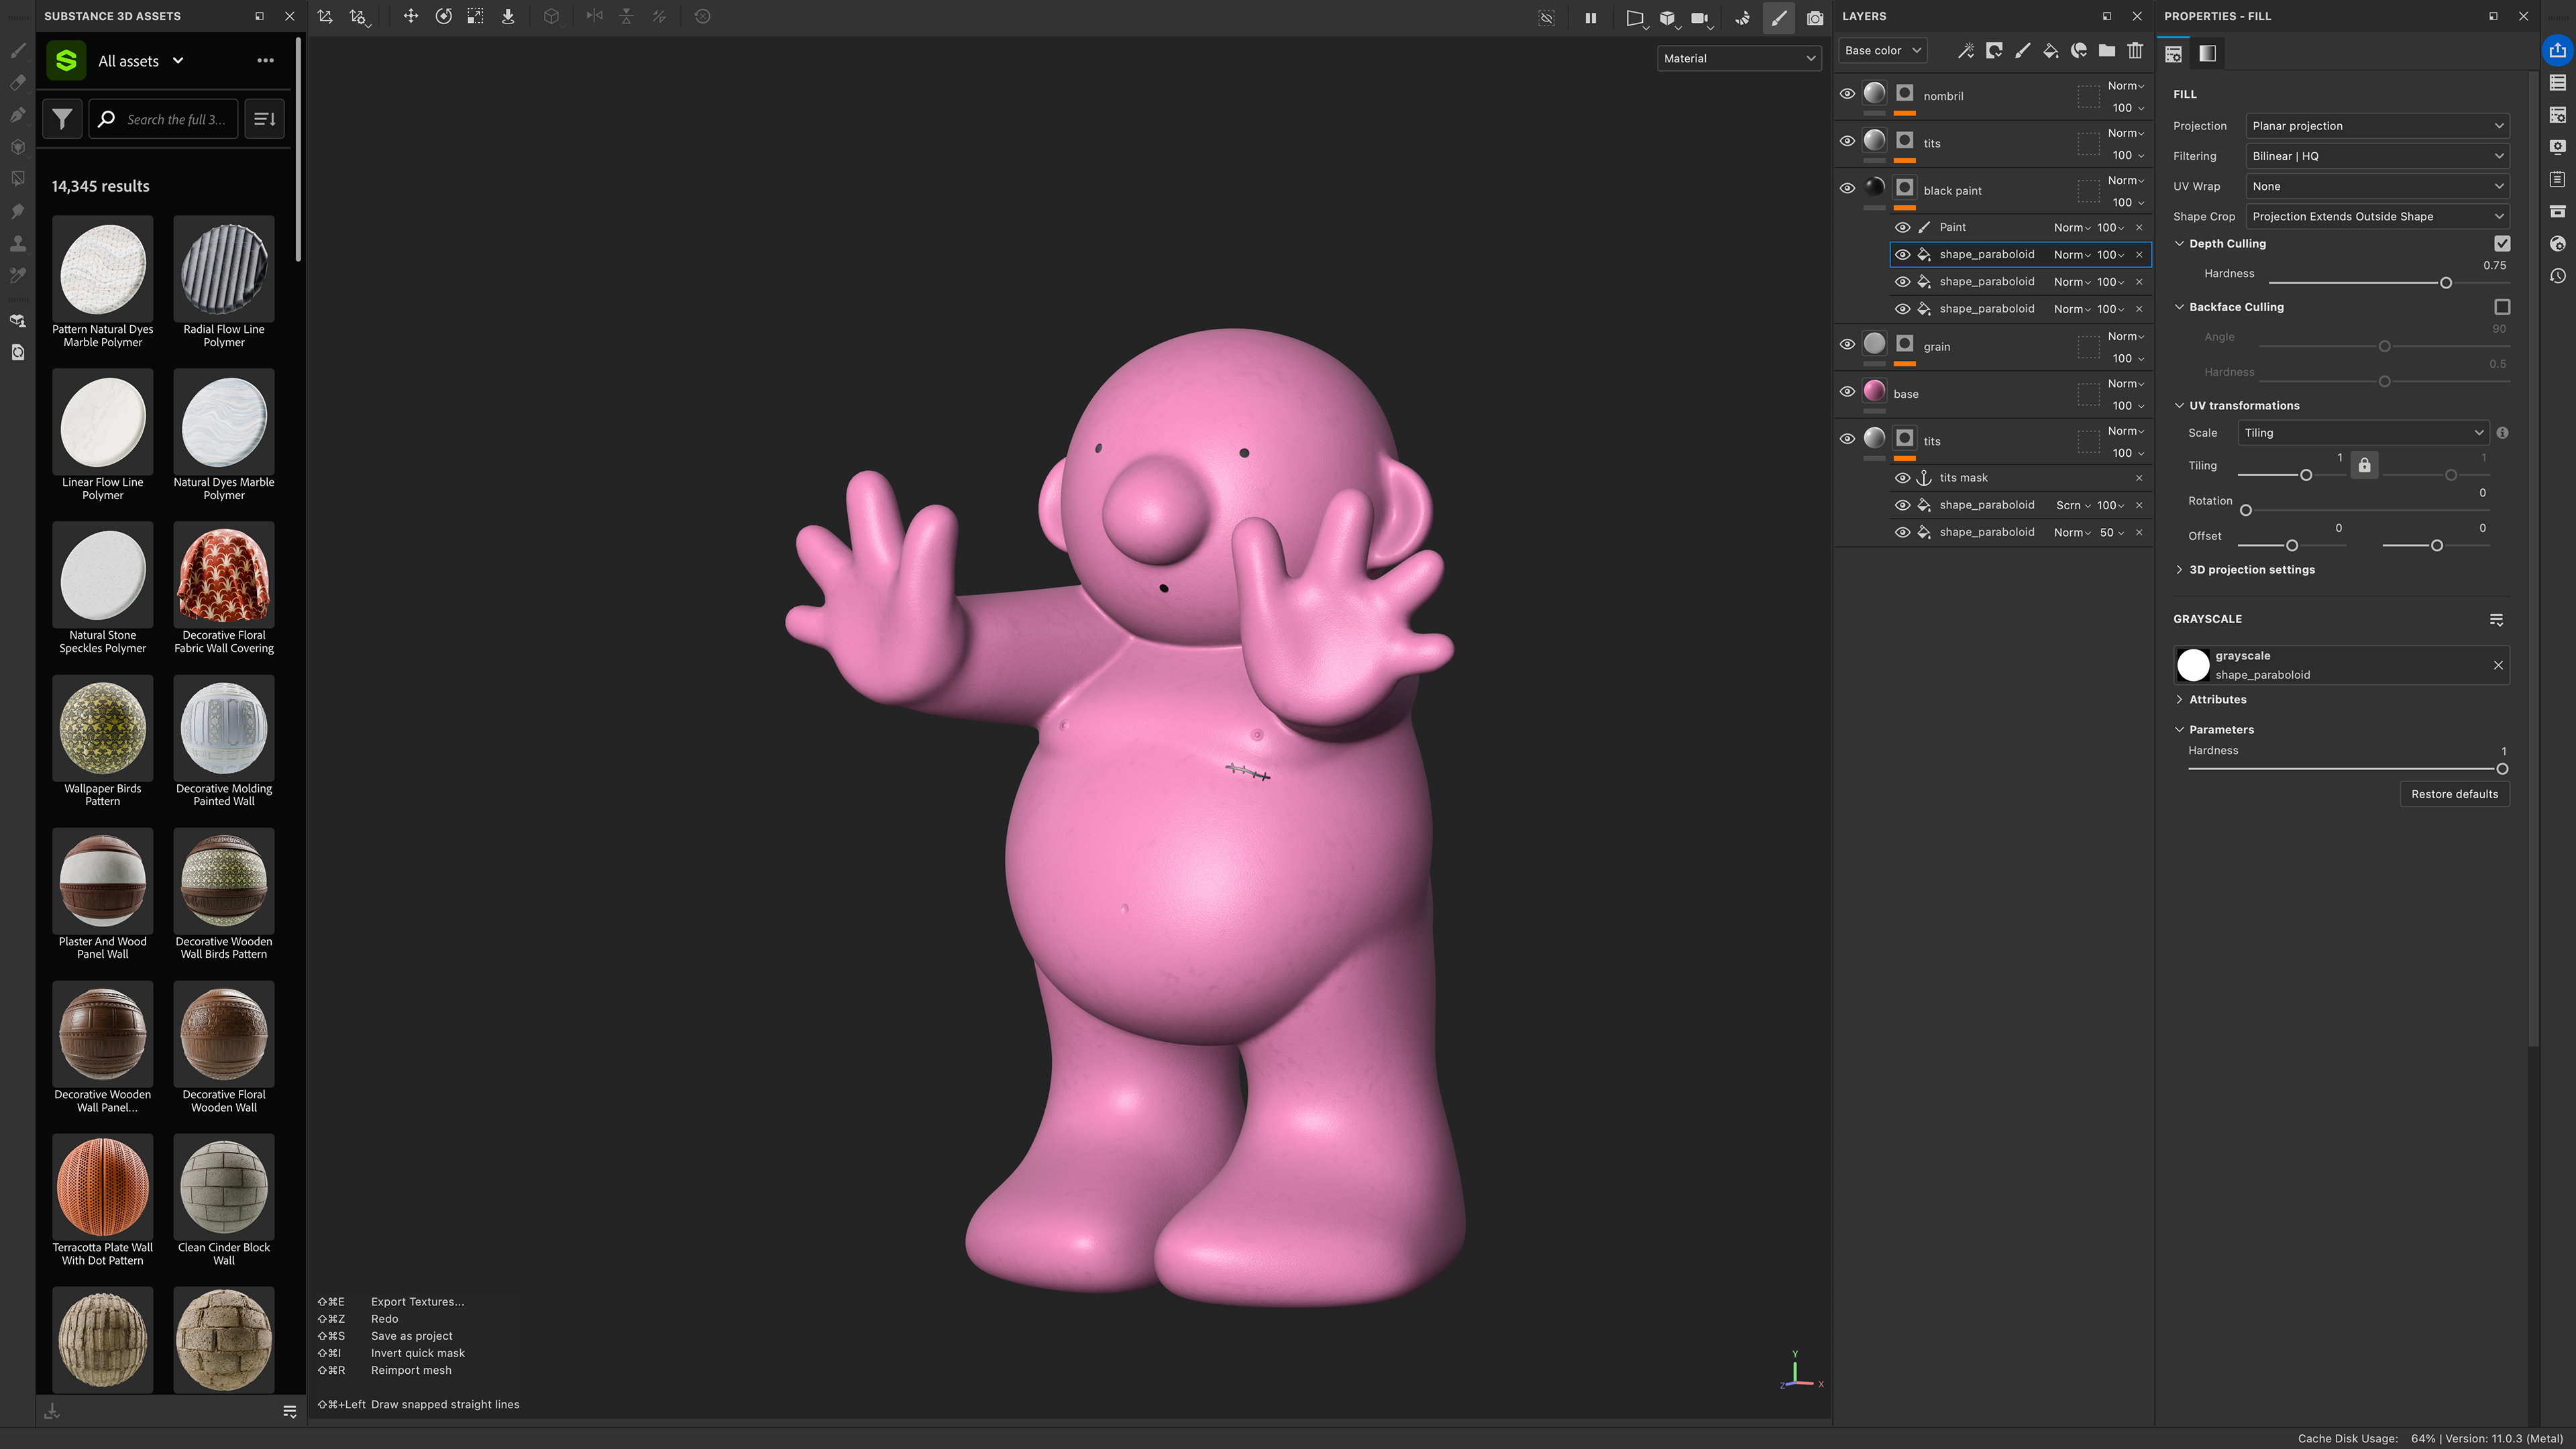Viewport: 2576px width, 1449px height.
Task: Click the asset sort order icon
Action: (264, 119)
